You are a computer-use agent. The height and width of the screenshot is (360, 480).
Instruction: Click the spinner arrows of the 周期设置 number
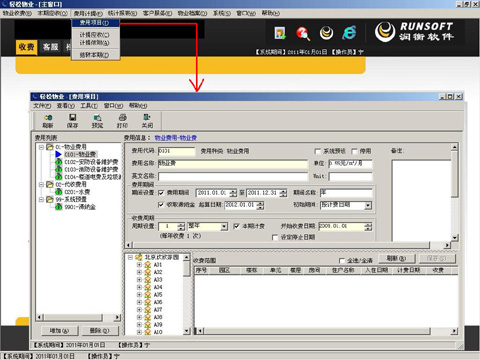pos(181,227)
